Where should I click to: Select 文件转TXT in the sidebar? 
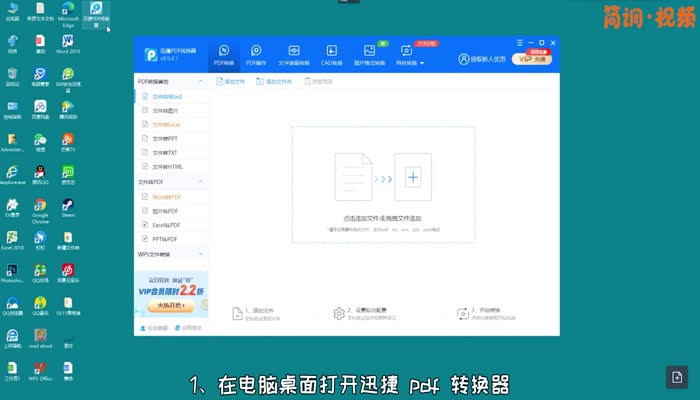pos(171,153)
